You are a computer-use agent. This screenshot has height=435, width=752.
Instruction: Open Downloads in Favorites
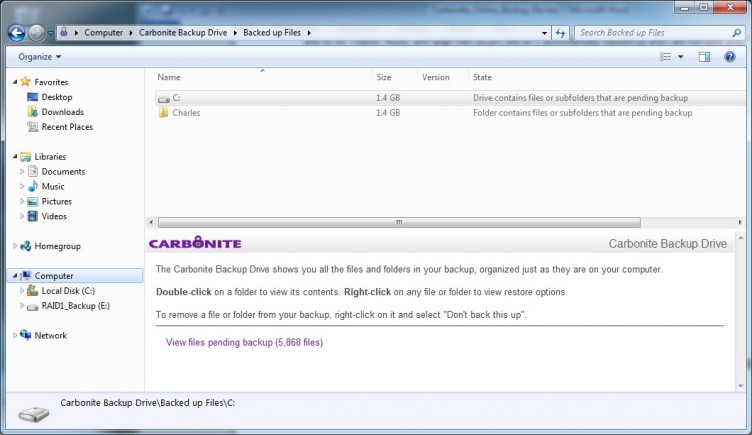pos(62,112)
